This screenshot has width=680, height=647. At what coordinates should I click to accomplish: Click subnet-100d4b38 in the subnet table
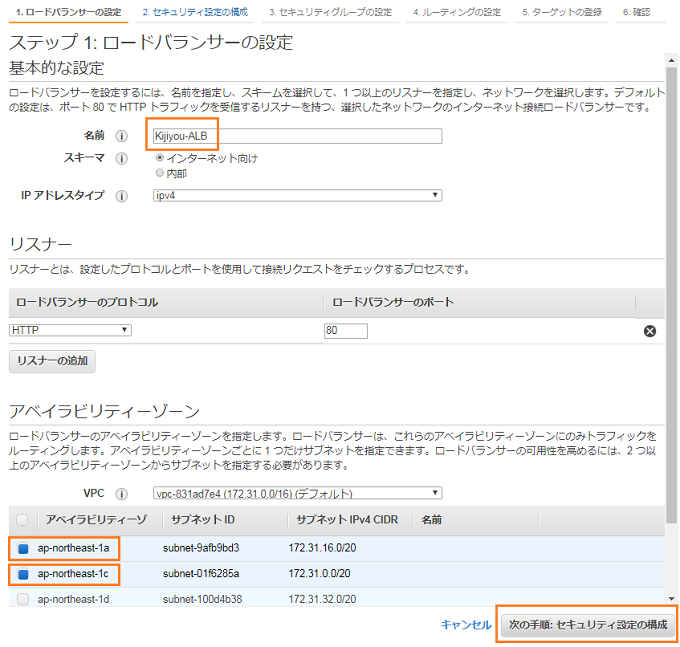202,599
